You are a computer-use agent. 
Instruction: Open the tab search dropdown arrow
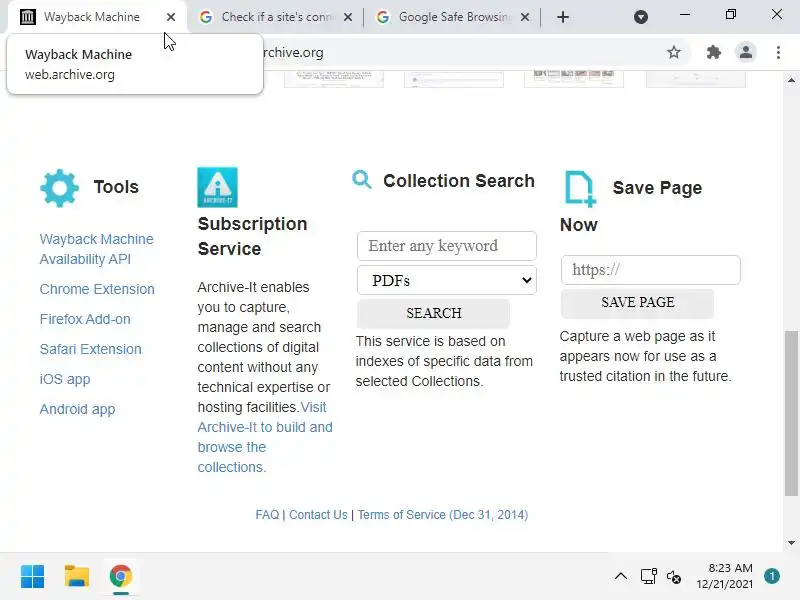tap(641, 17)
